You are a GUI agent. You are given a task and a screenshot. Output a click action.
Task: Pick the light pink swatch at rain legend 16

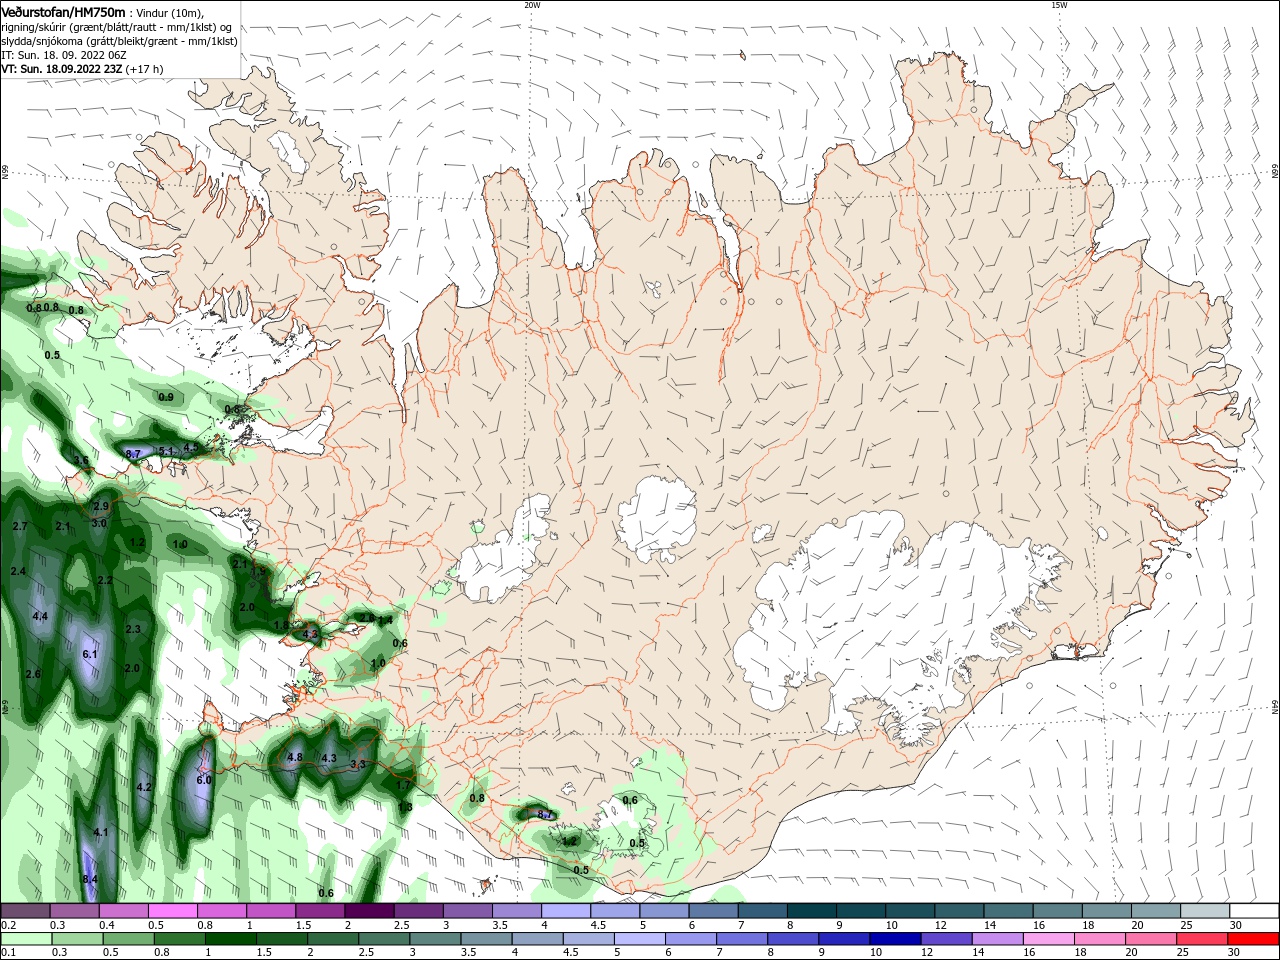pyautogui.click(x=1048, y=939)
